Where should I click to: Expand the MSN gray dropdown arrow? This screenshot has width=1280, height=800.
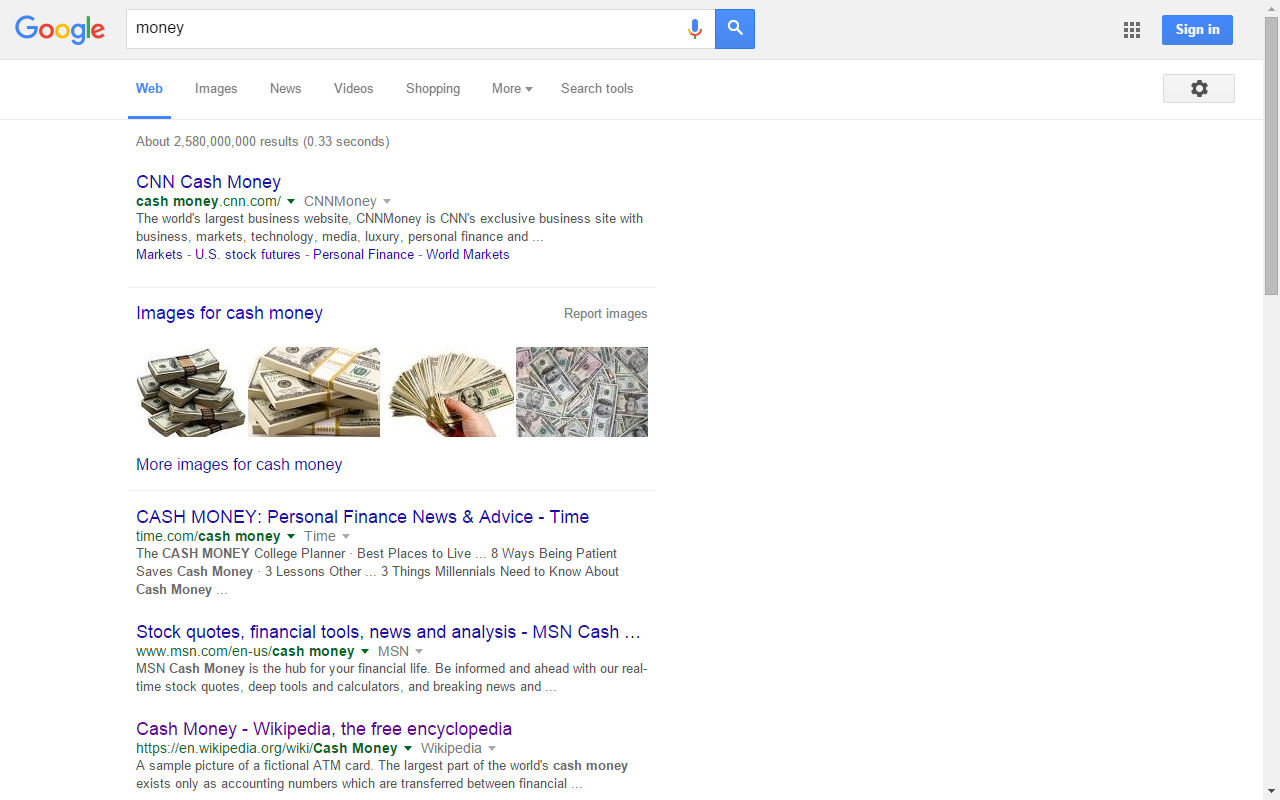[x=419, y=652]
